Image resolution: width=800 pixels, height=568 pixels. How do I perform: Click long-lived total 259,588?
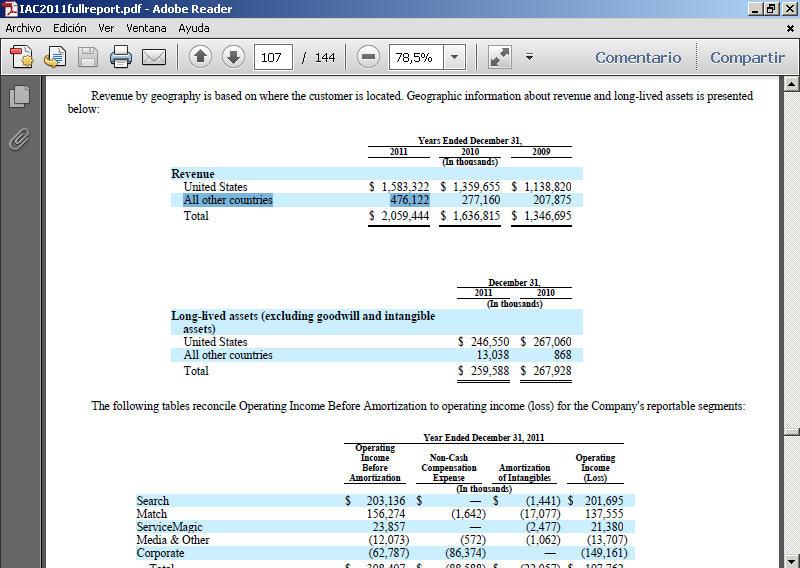[x=490, y=371]
